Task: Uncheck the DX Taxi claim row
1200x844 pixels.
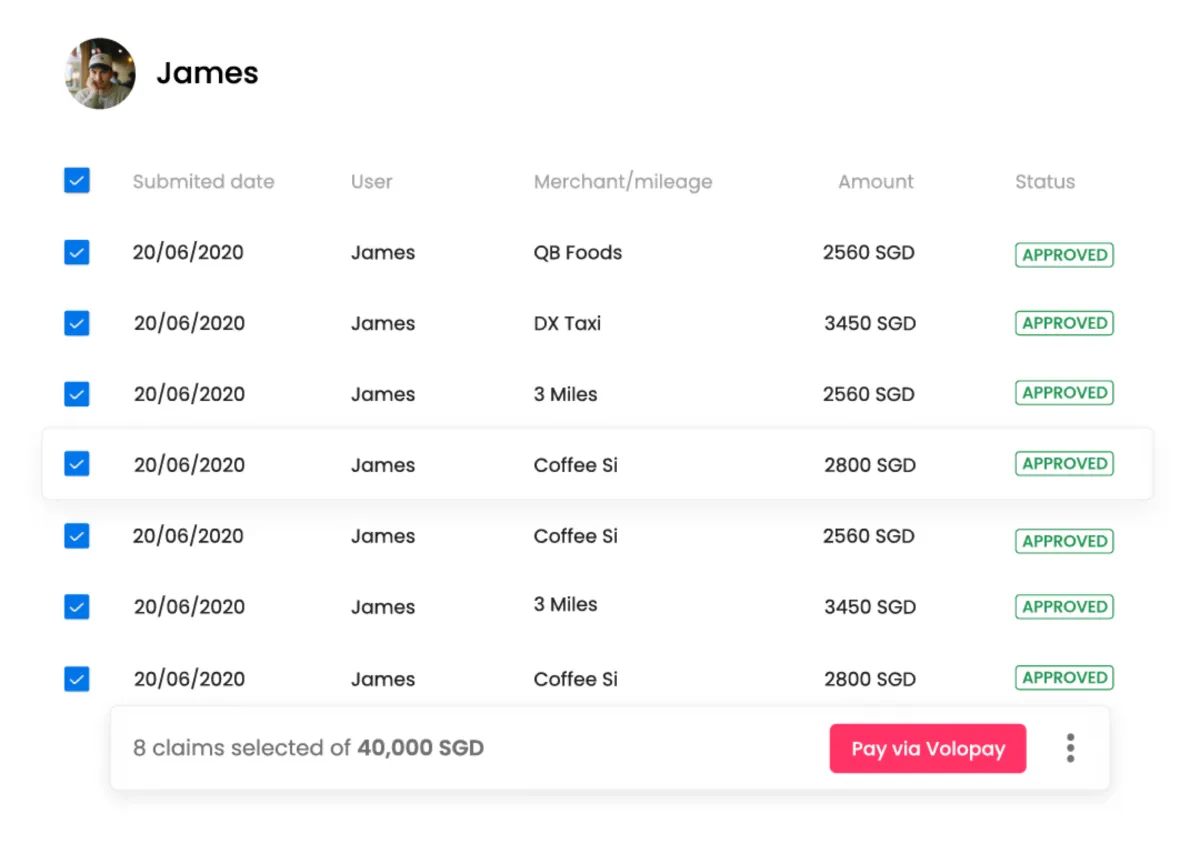Action: click(x=77, y=323)
